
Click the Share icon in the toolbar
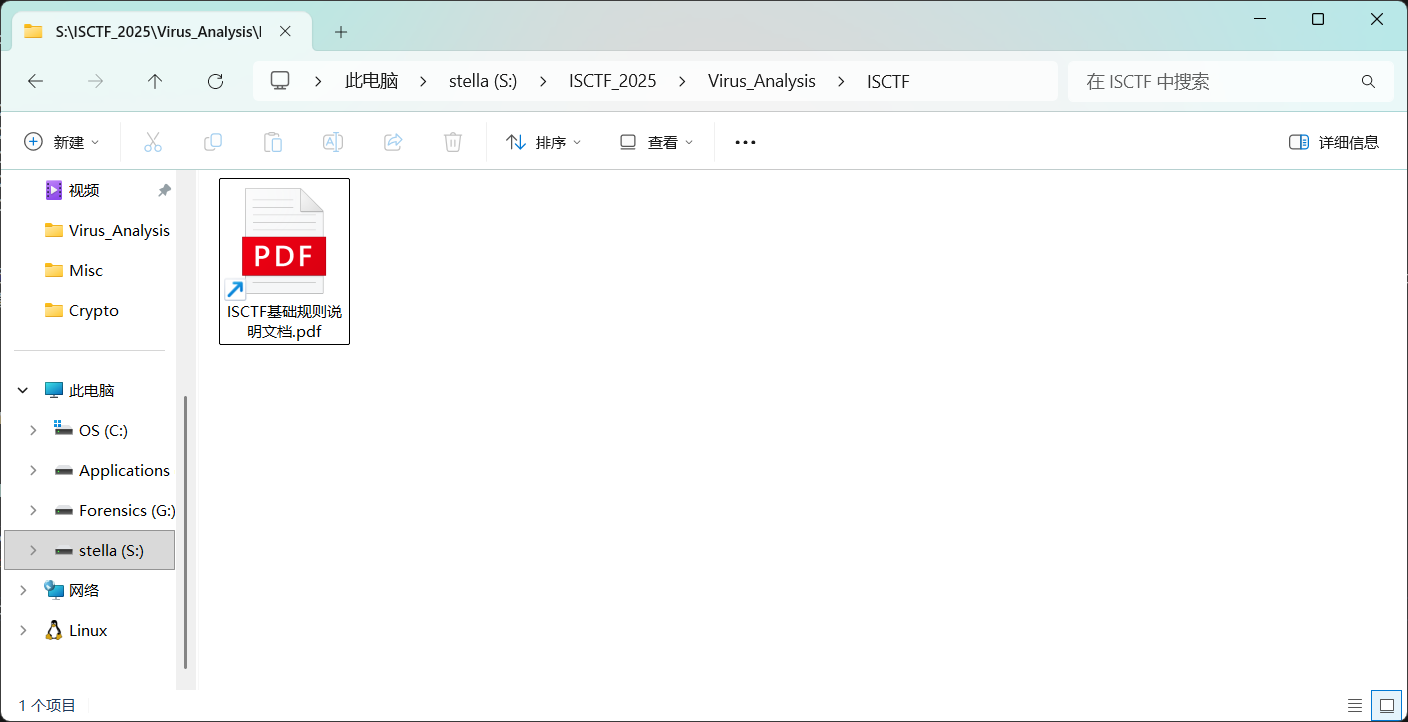(x=392, y=141)
